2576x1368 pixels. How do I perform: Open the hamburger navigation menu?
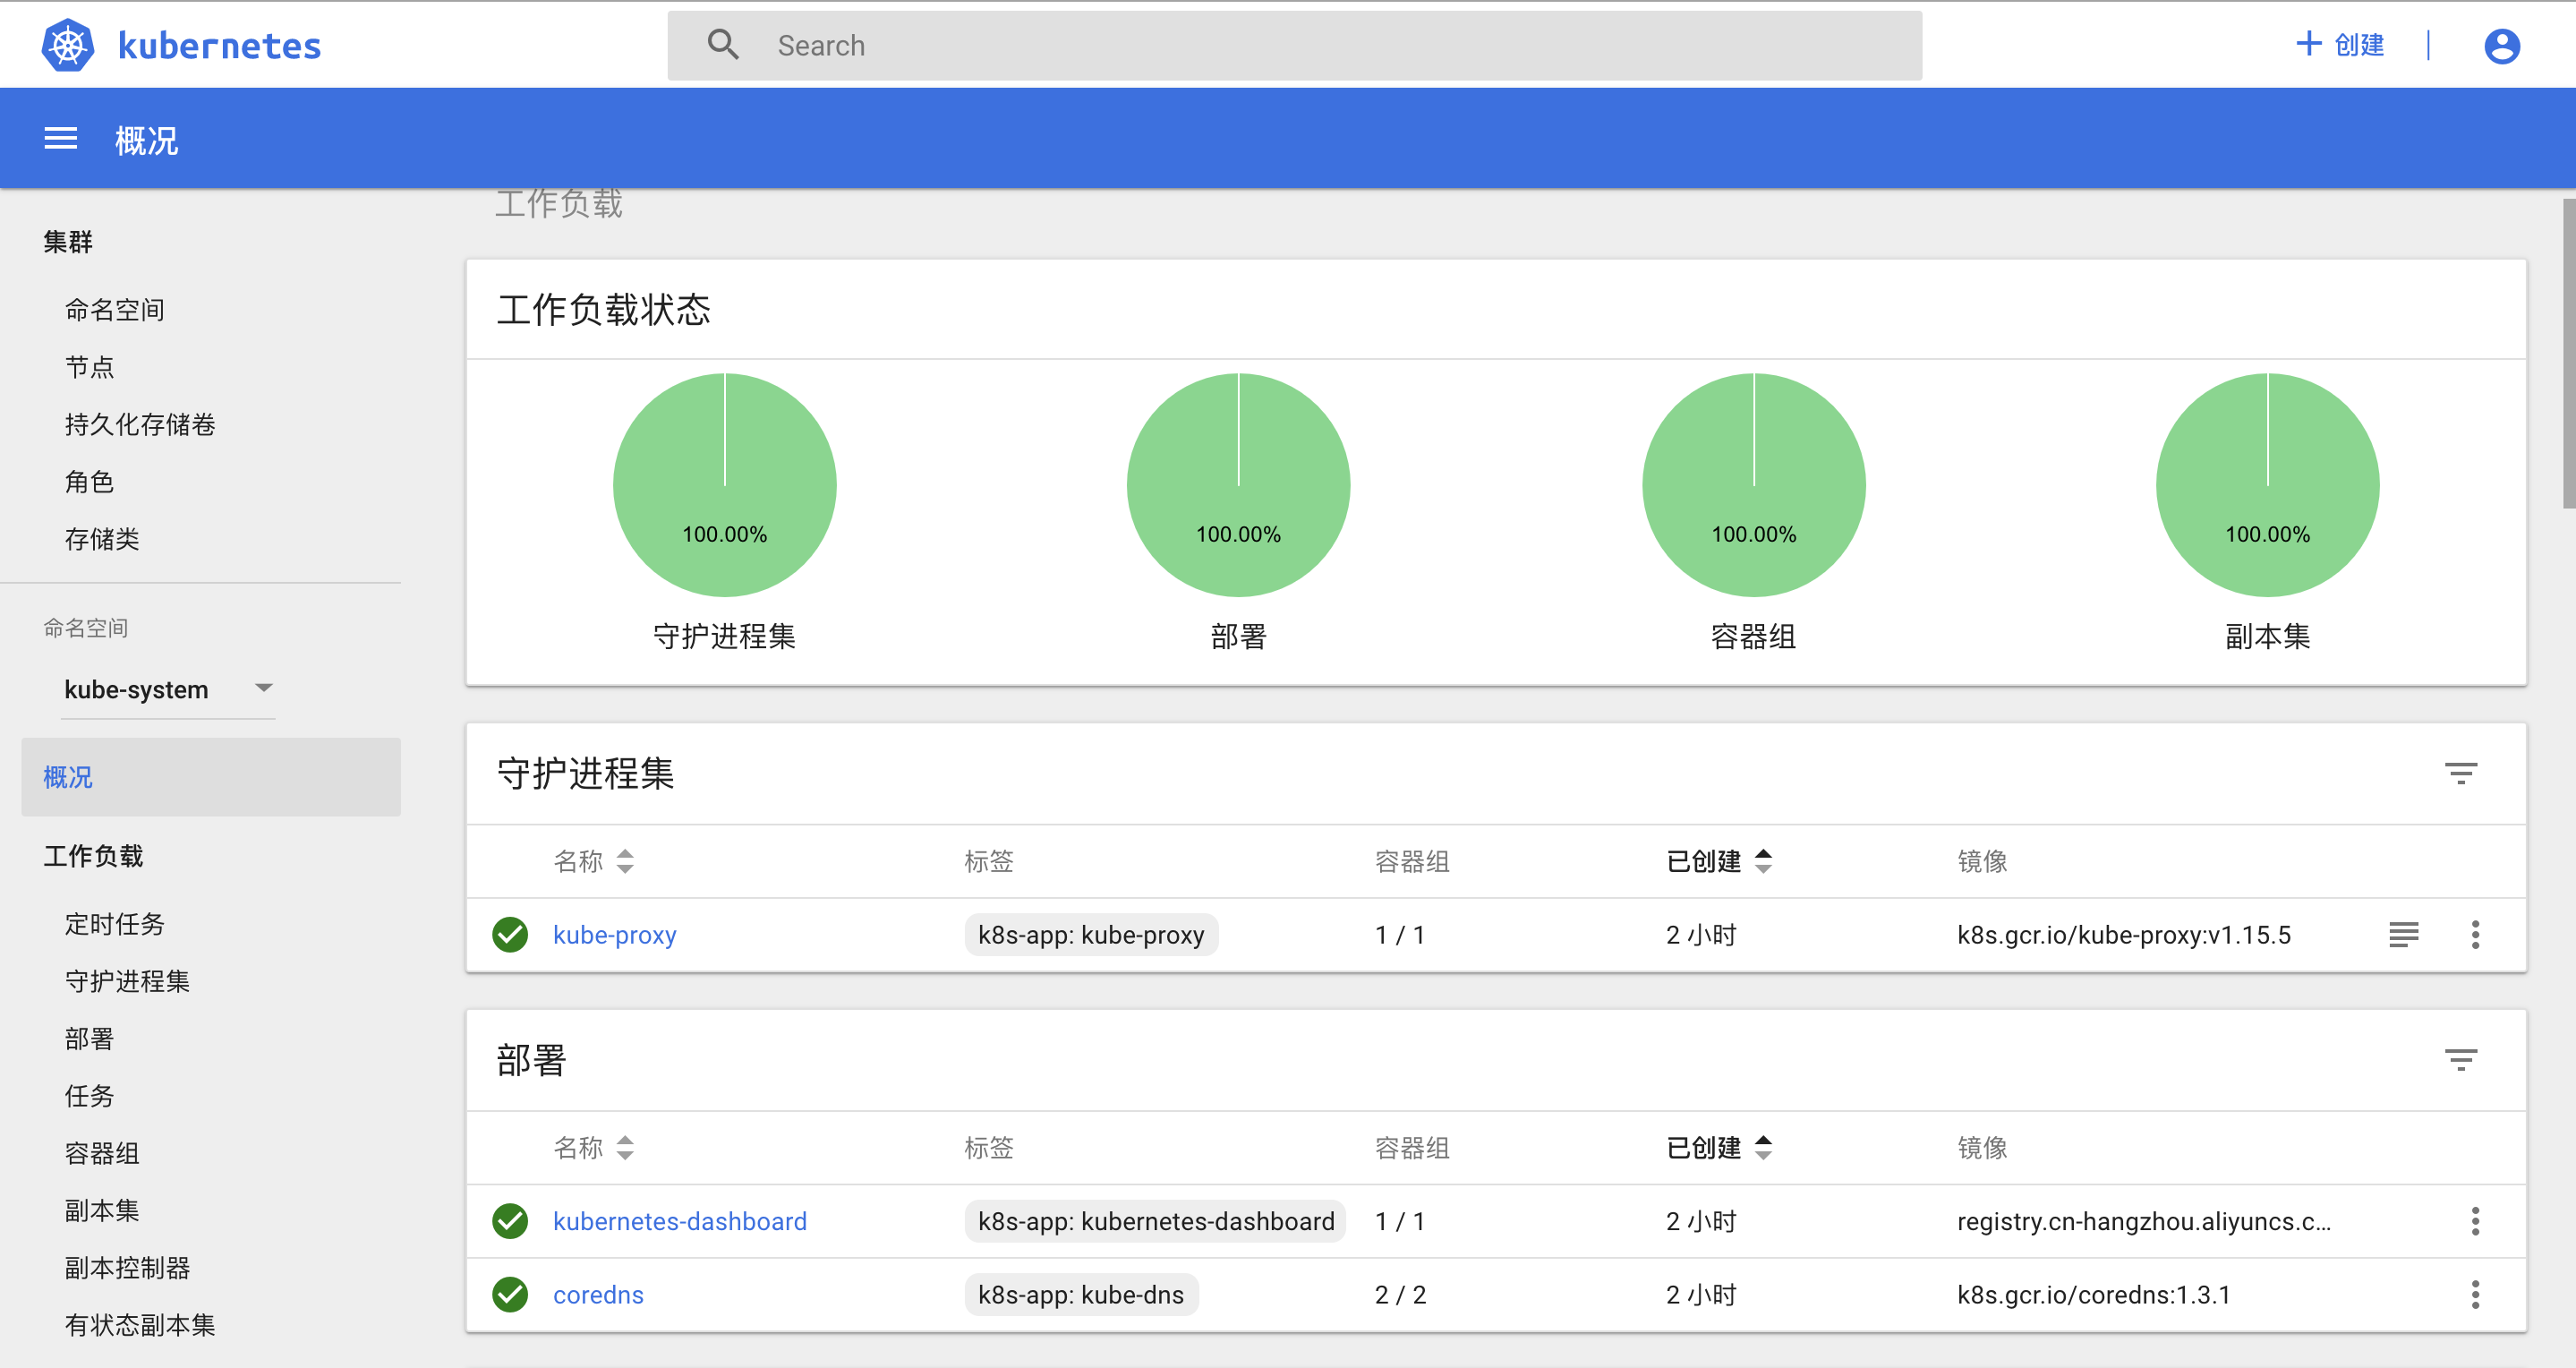click(x=60, y=139)
